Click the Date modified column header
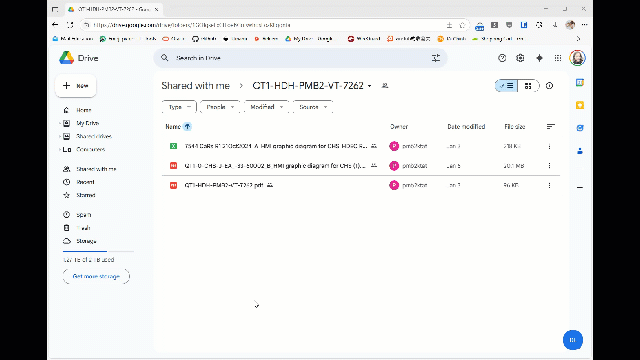 point(466,127)
